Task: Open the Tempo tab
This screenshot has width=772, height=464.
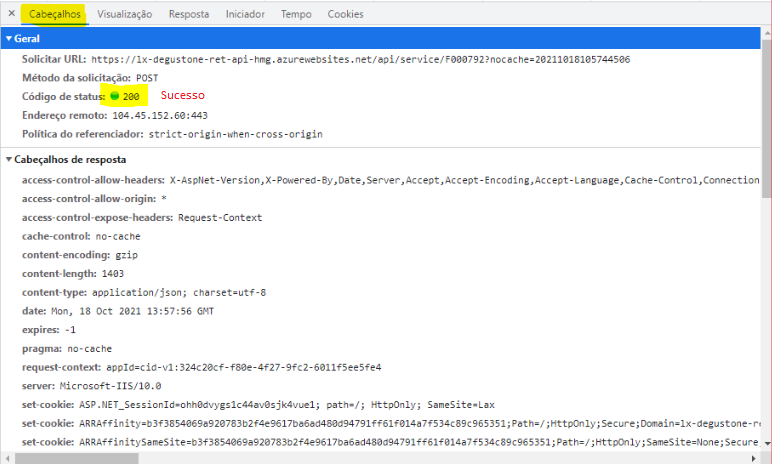Action: (x=296, y=14)
